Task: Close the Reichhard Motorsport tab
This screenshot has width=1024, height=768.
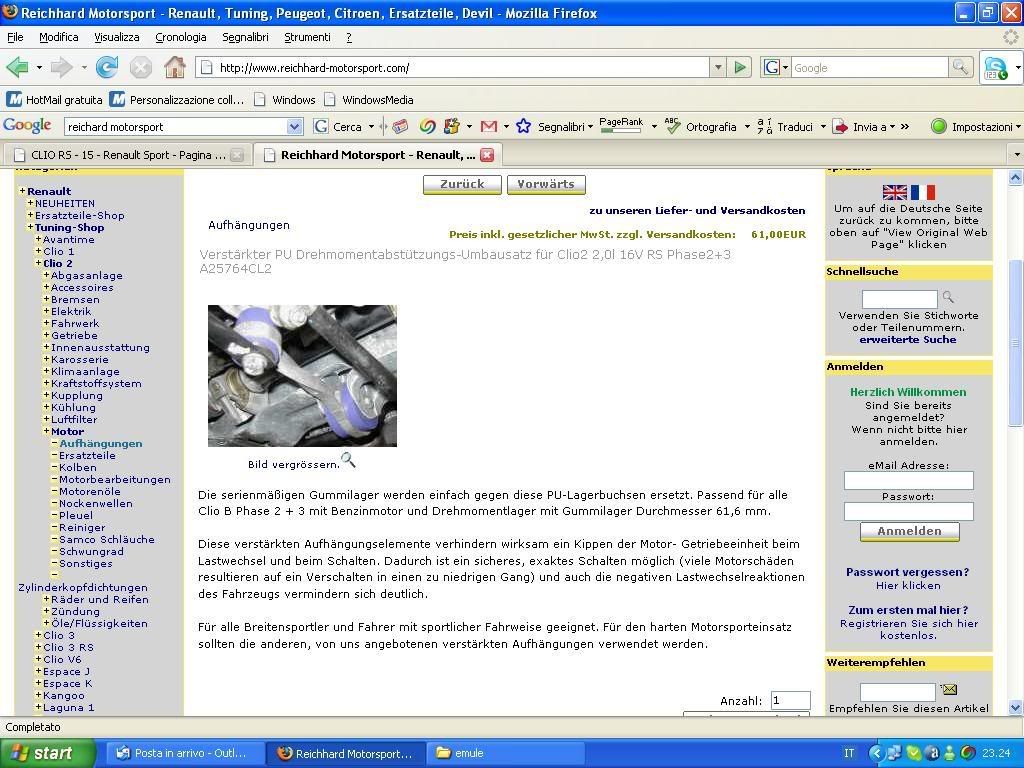Action: (x=487, y=155)
